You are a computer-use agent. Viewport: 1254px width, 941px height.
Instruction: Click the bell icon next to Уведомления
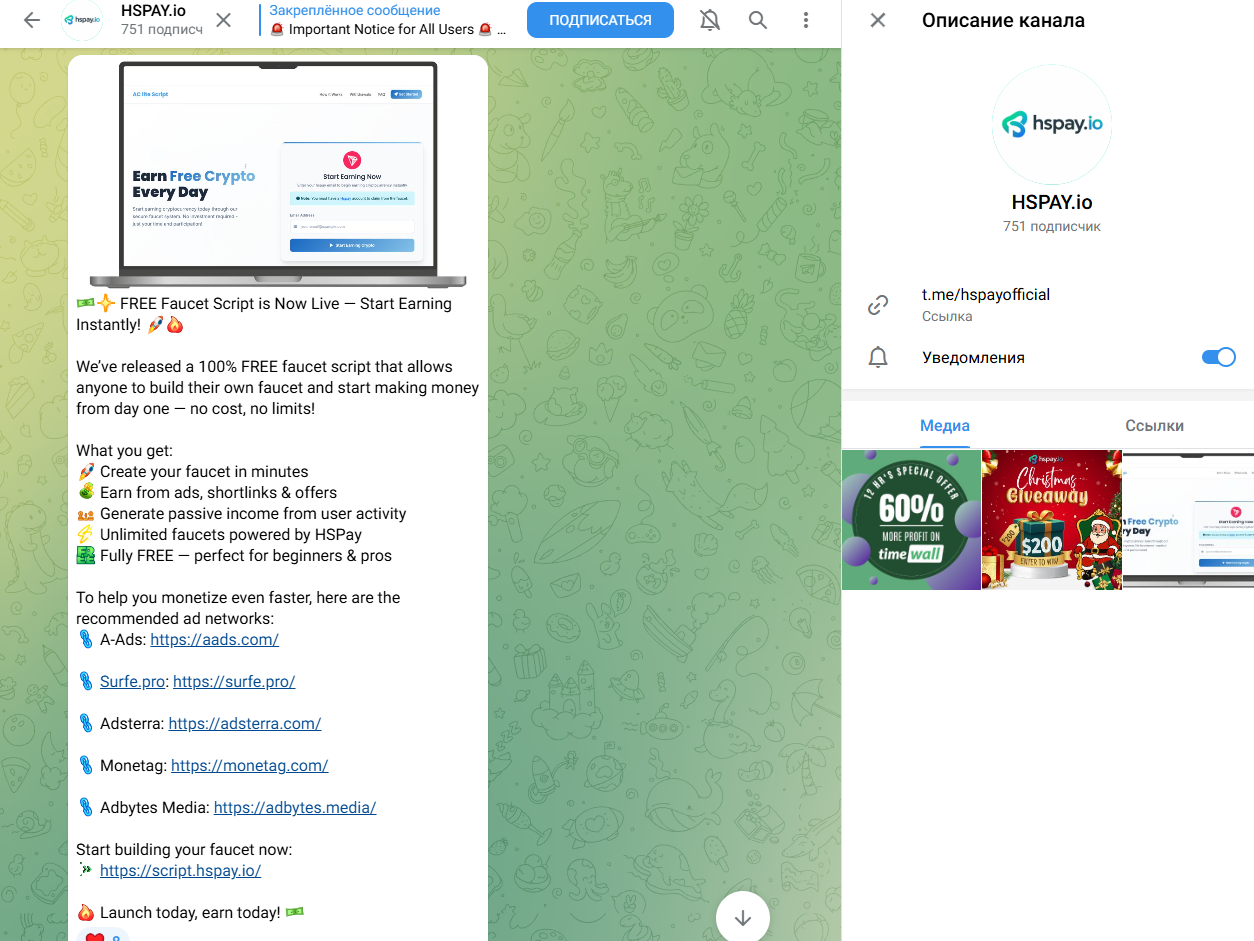pyautogui.click(x=878, y=357)
